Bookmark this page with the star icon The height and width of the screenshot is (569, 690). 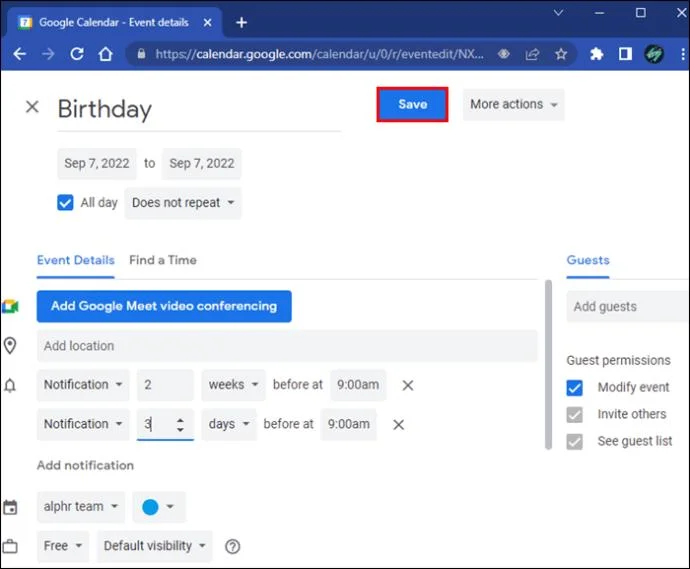click(x=561, y=54)
